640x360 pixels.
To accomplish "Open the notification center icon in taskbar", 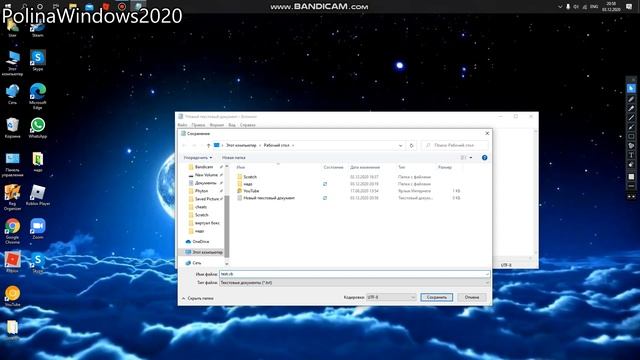I will (629, 7).
